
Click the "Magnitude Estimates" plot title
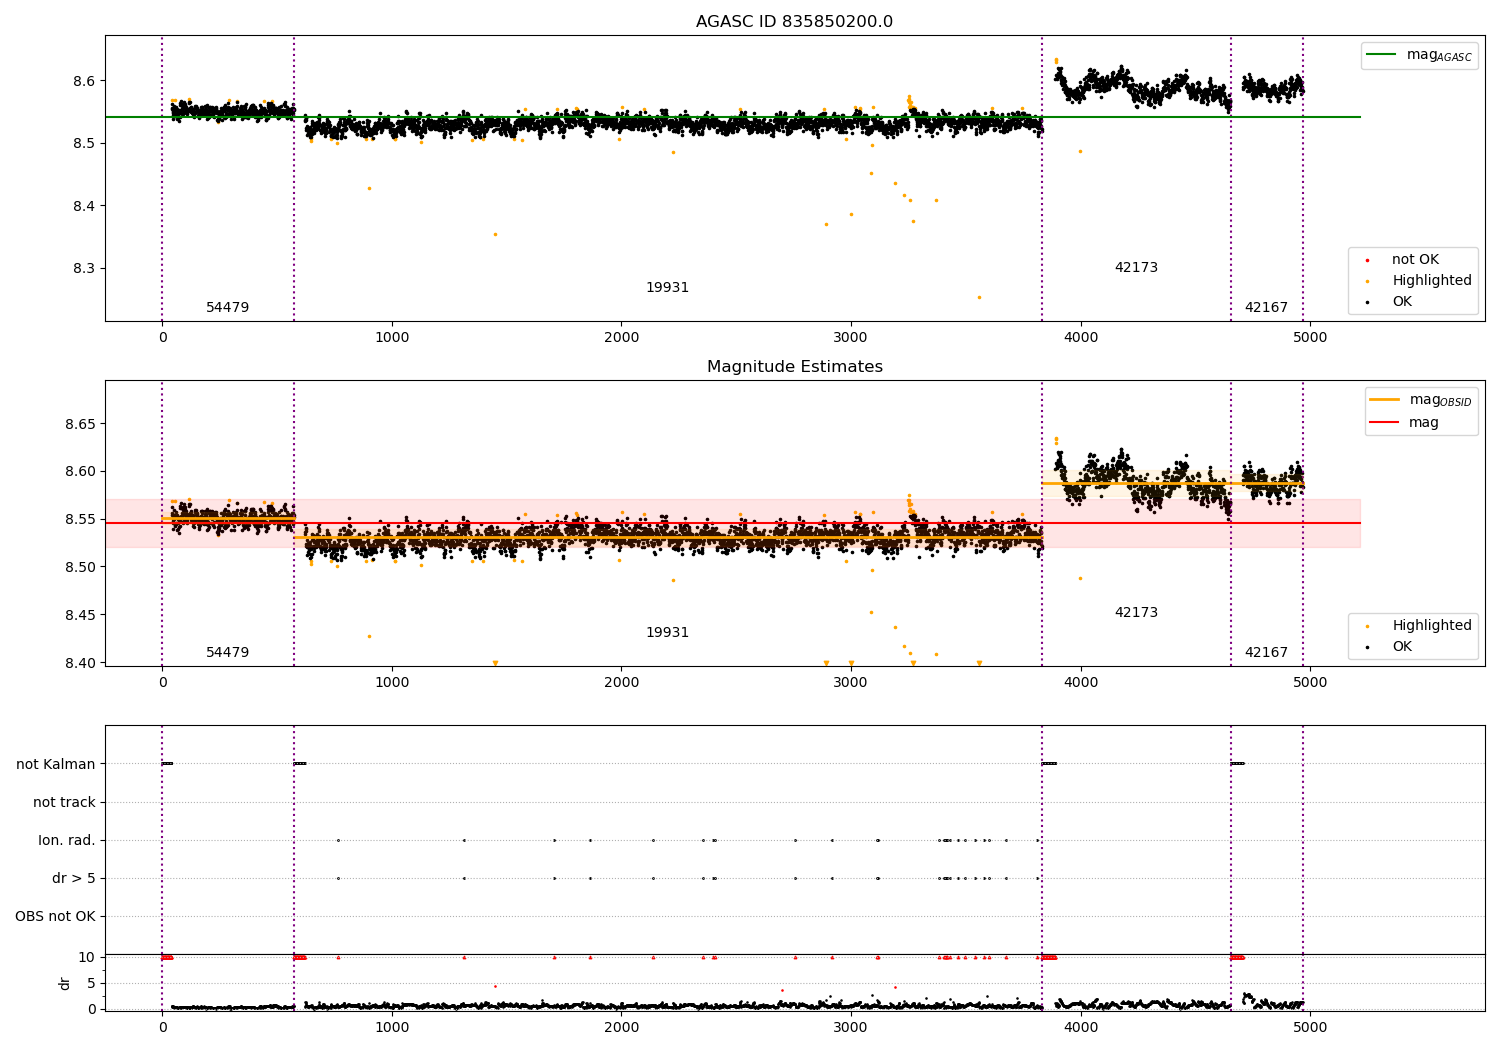tap(794, 367)
